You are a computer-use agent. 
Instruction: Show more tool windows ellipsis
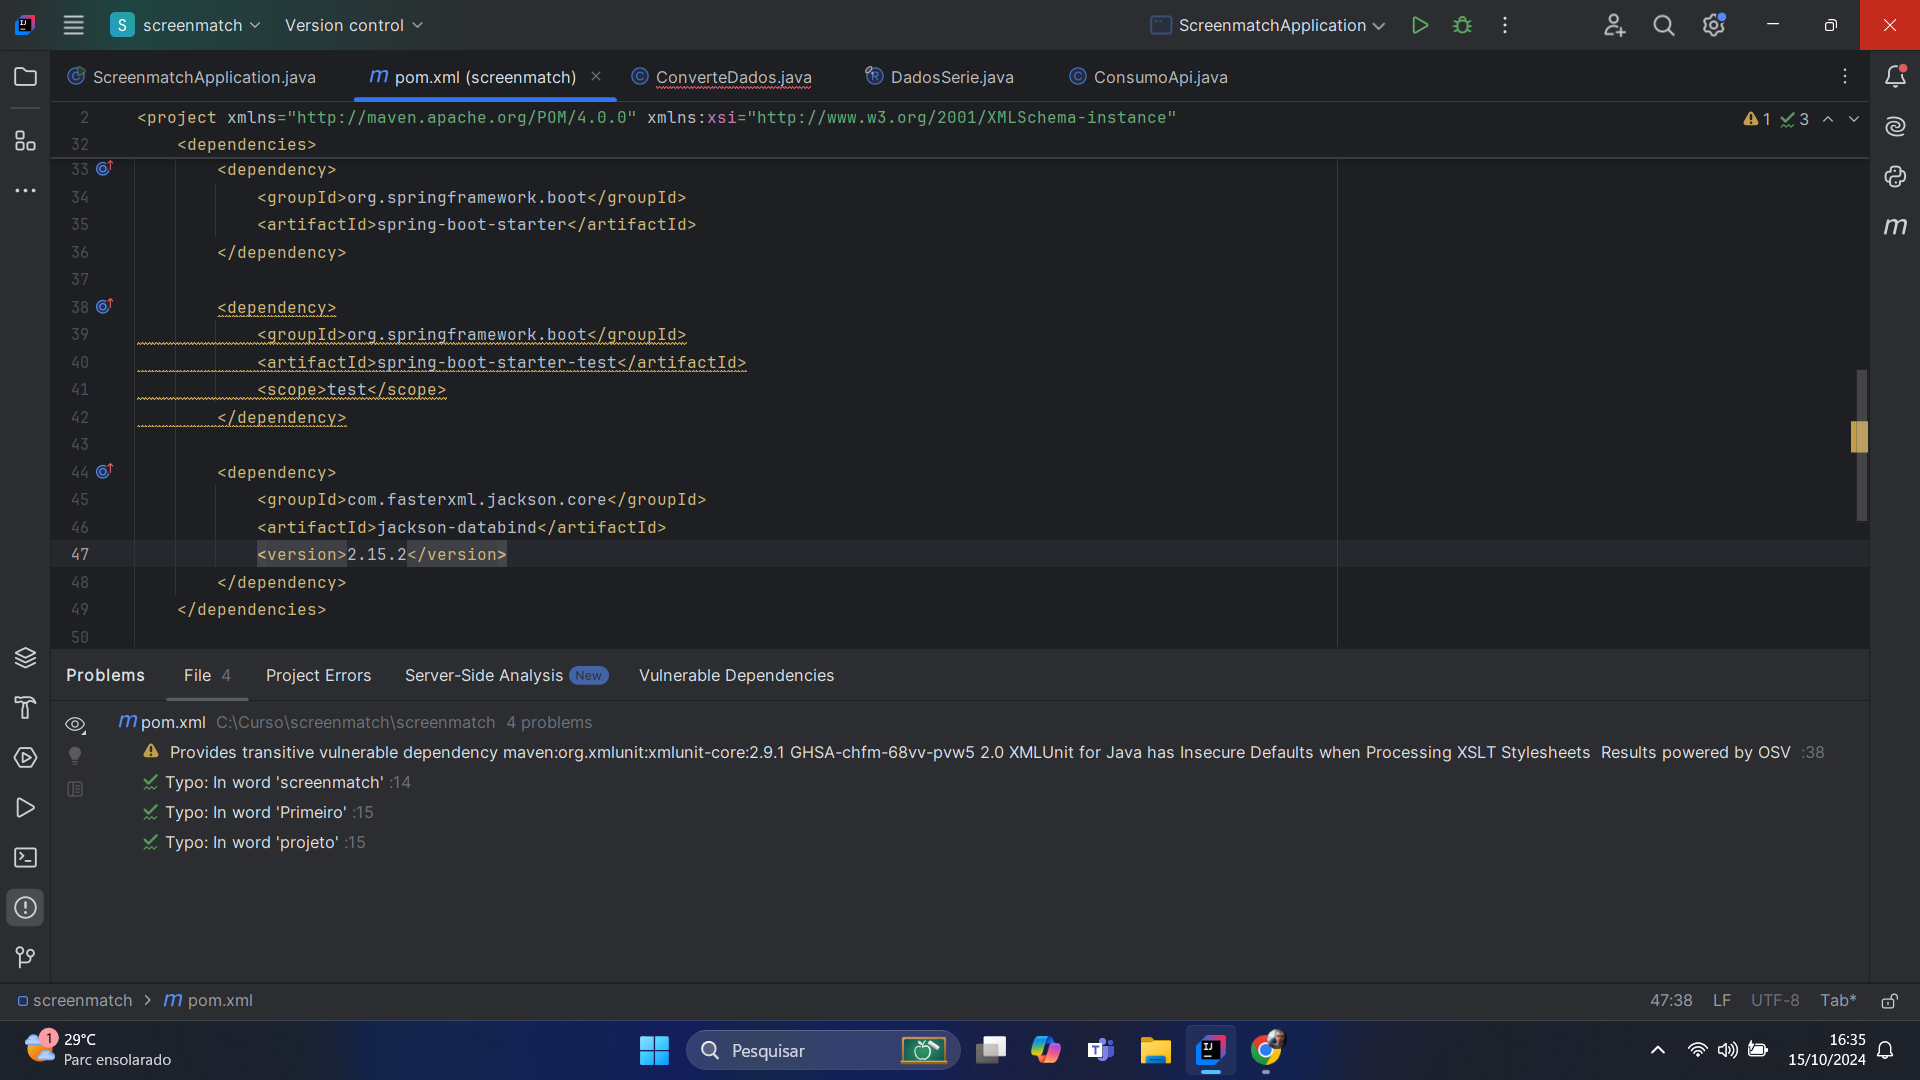pyautogui.click(x=25, y=190)
